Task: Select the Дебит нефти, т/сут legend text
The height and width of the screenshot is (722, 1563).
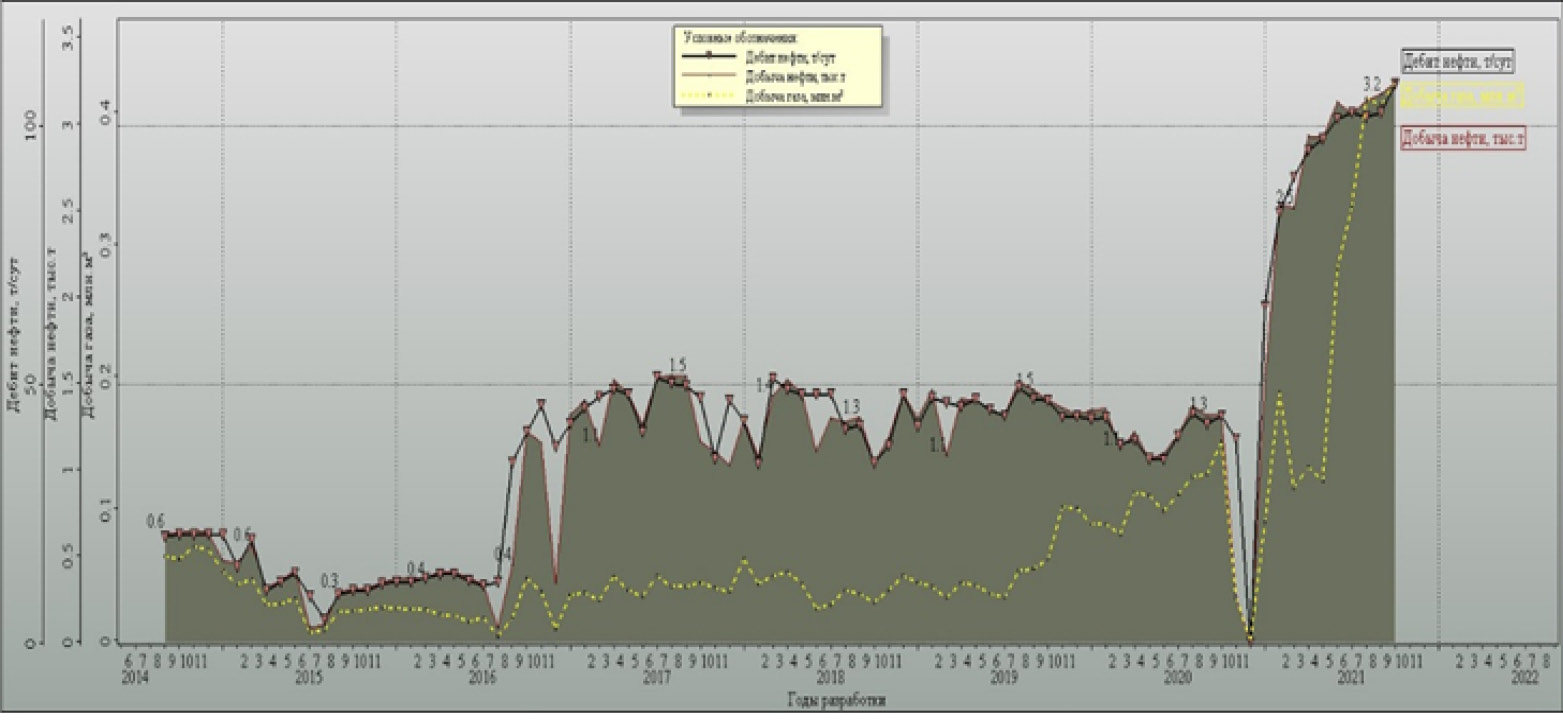Action: pos(789,57)
